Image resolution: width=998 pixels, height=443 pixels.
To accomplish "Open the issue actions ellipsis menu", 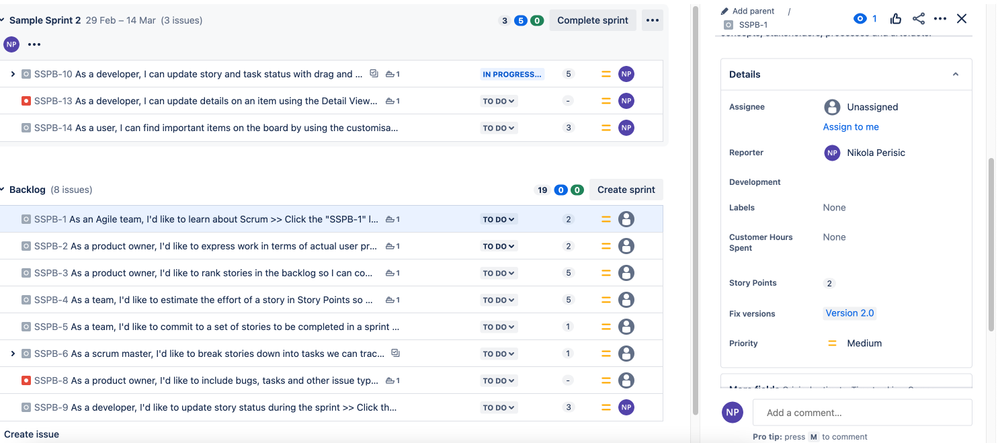I will (940, 18).
